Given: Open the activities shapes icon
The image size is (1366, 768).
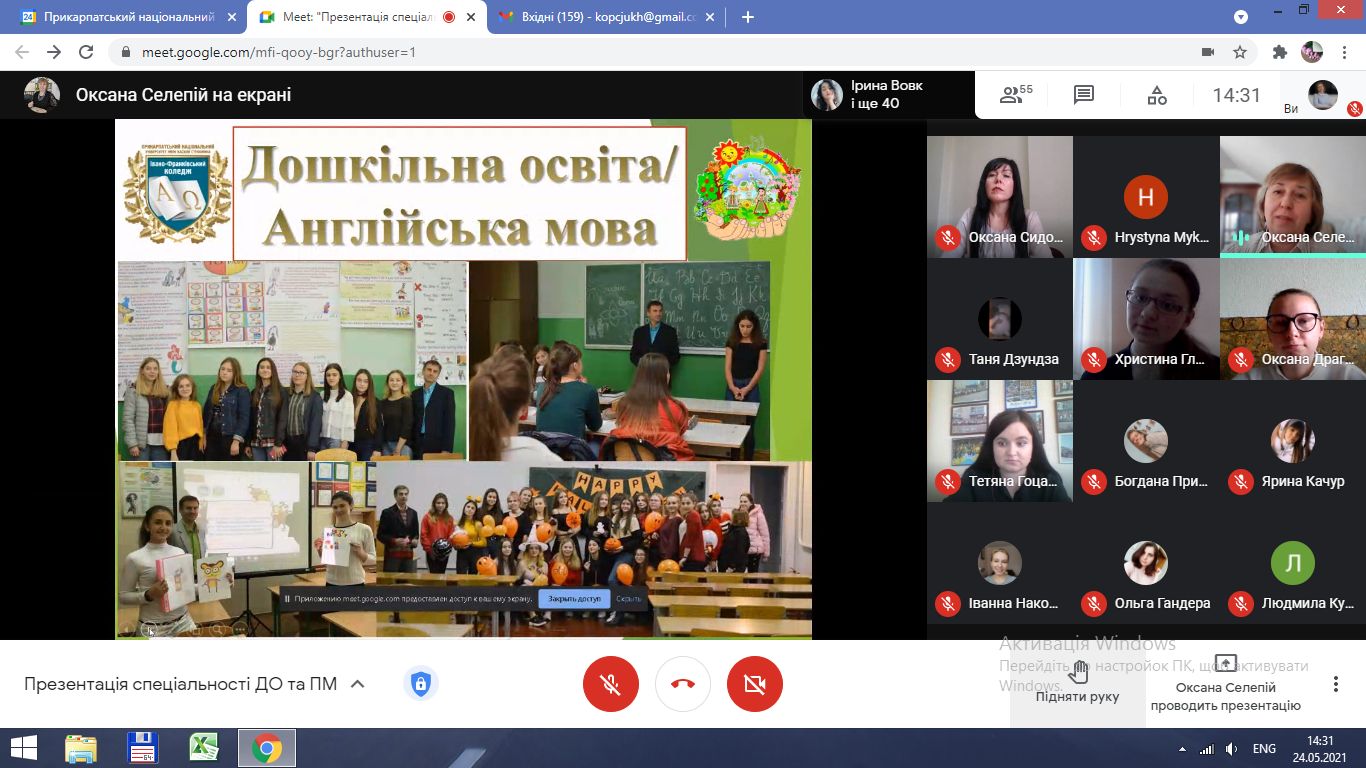Looking at the screenshot, I should click(1157, 95).
